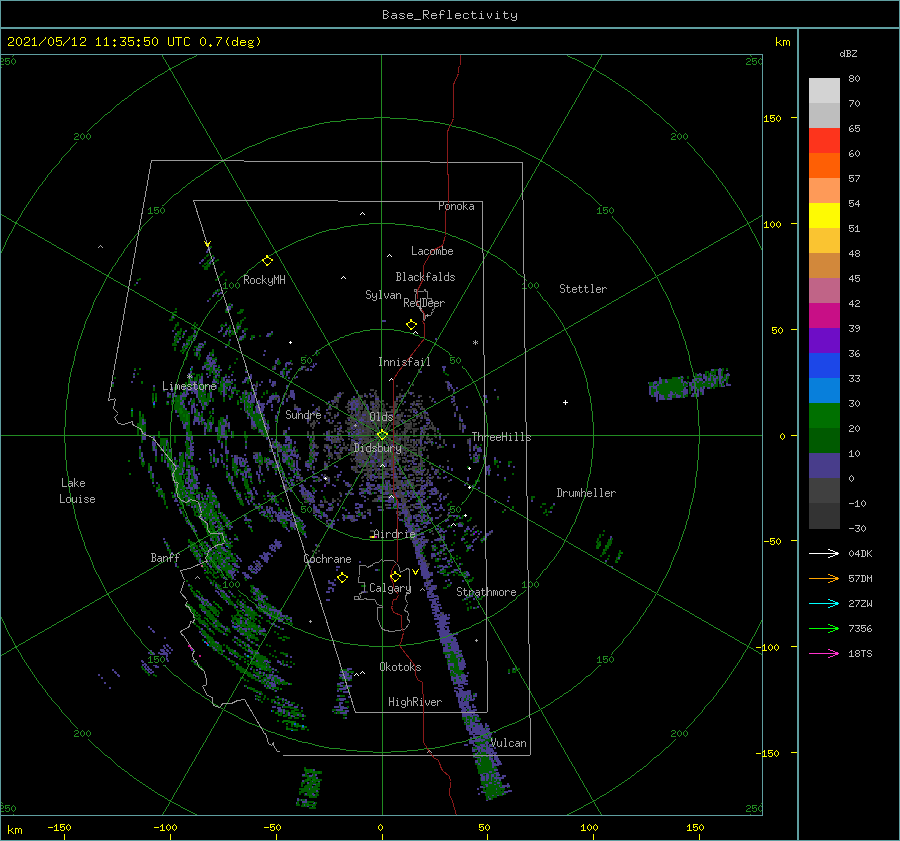Click the Base_Reflectivity title

pyautogui.click(x=450, y=15)
